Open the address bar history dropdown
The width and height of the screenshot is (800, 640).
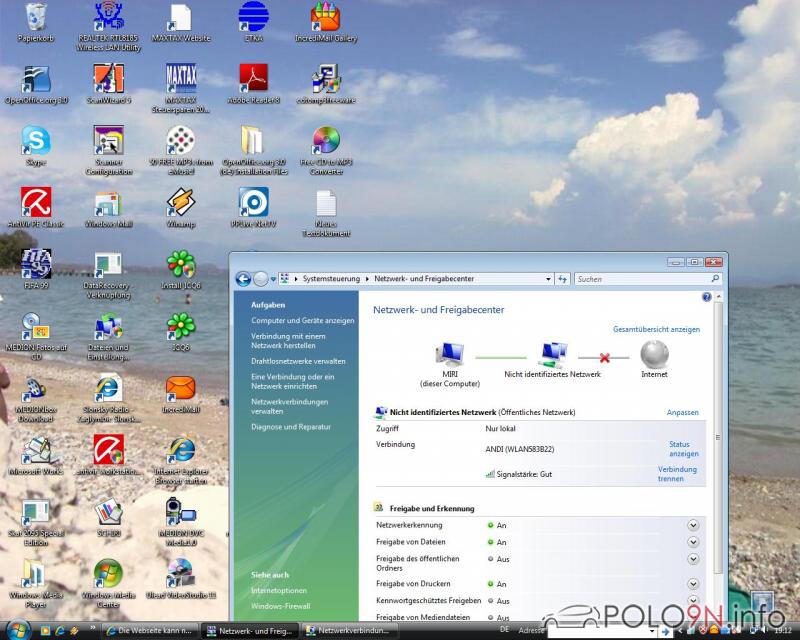tap(548, 279)
